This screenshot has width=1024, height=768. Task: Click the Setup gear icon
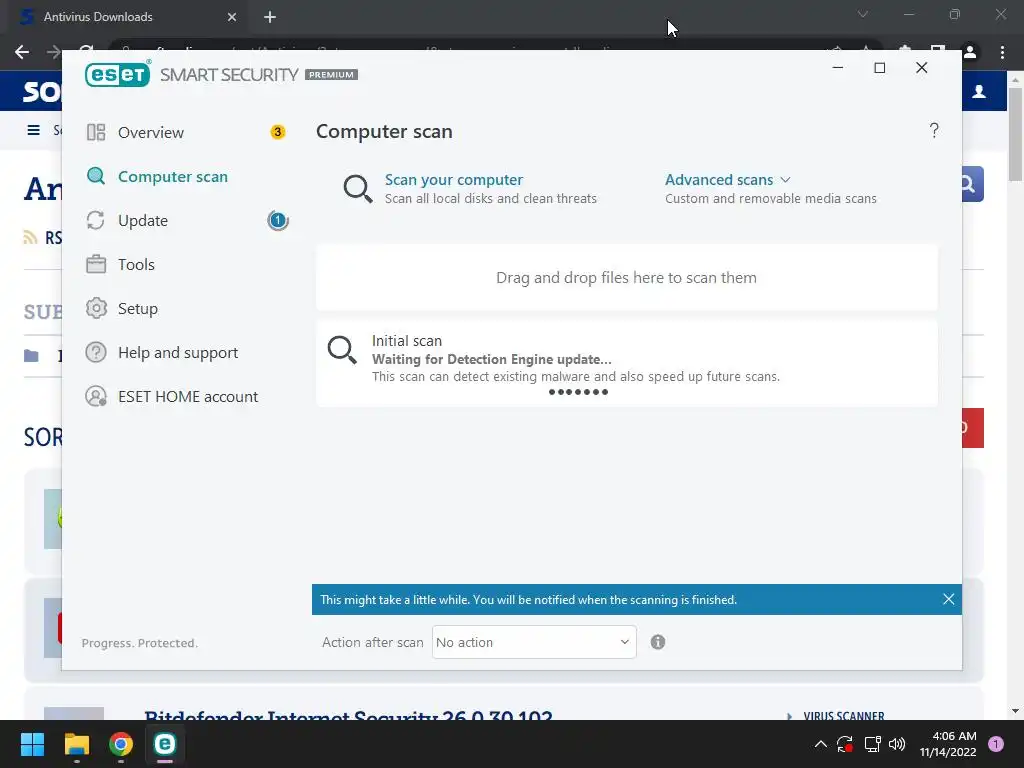pyautogui.click(x=96, y=308)
